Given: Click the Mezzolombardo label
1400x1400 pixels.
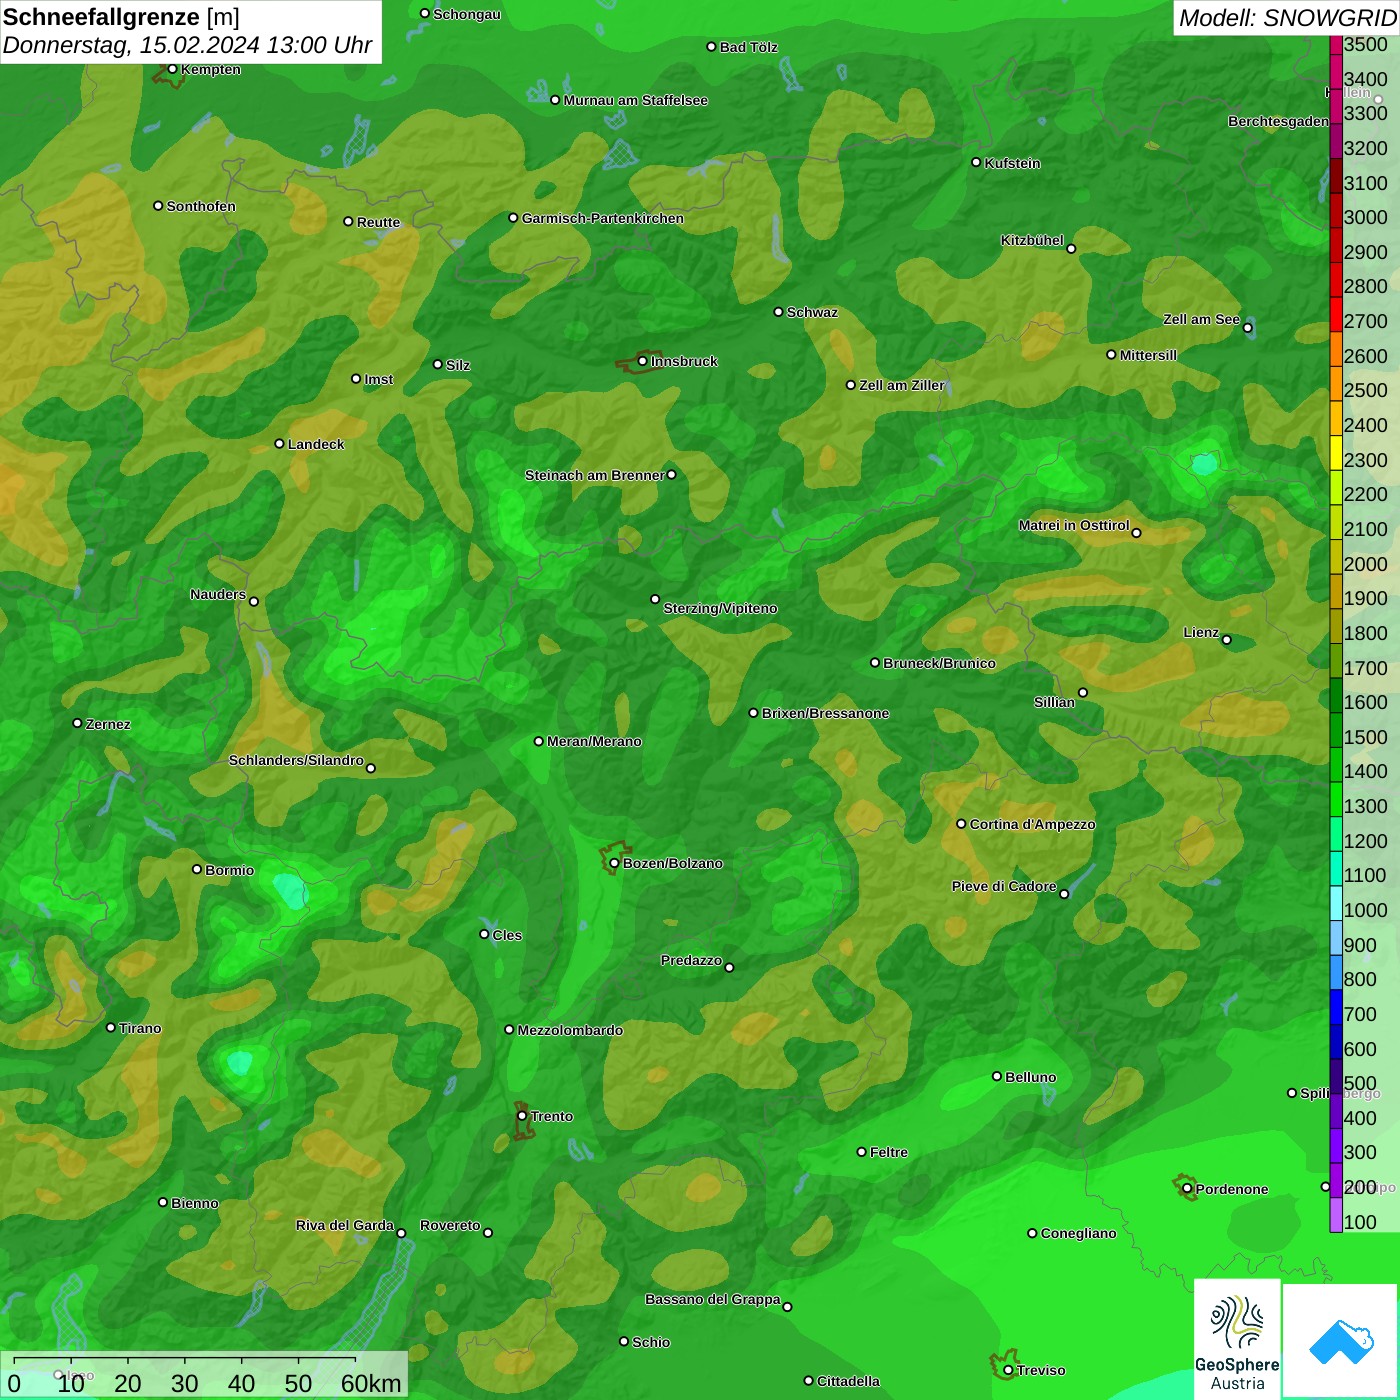Looking at the screenshot, I should tap(570, 1030).
